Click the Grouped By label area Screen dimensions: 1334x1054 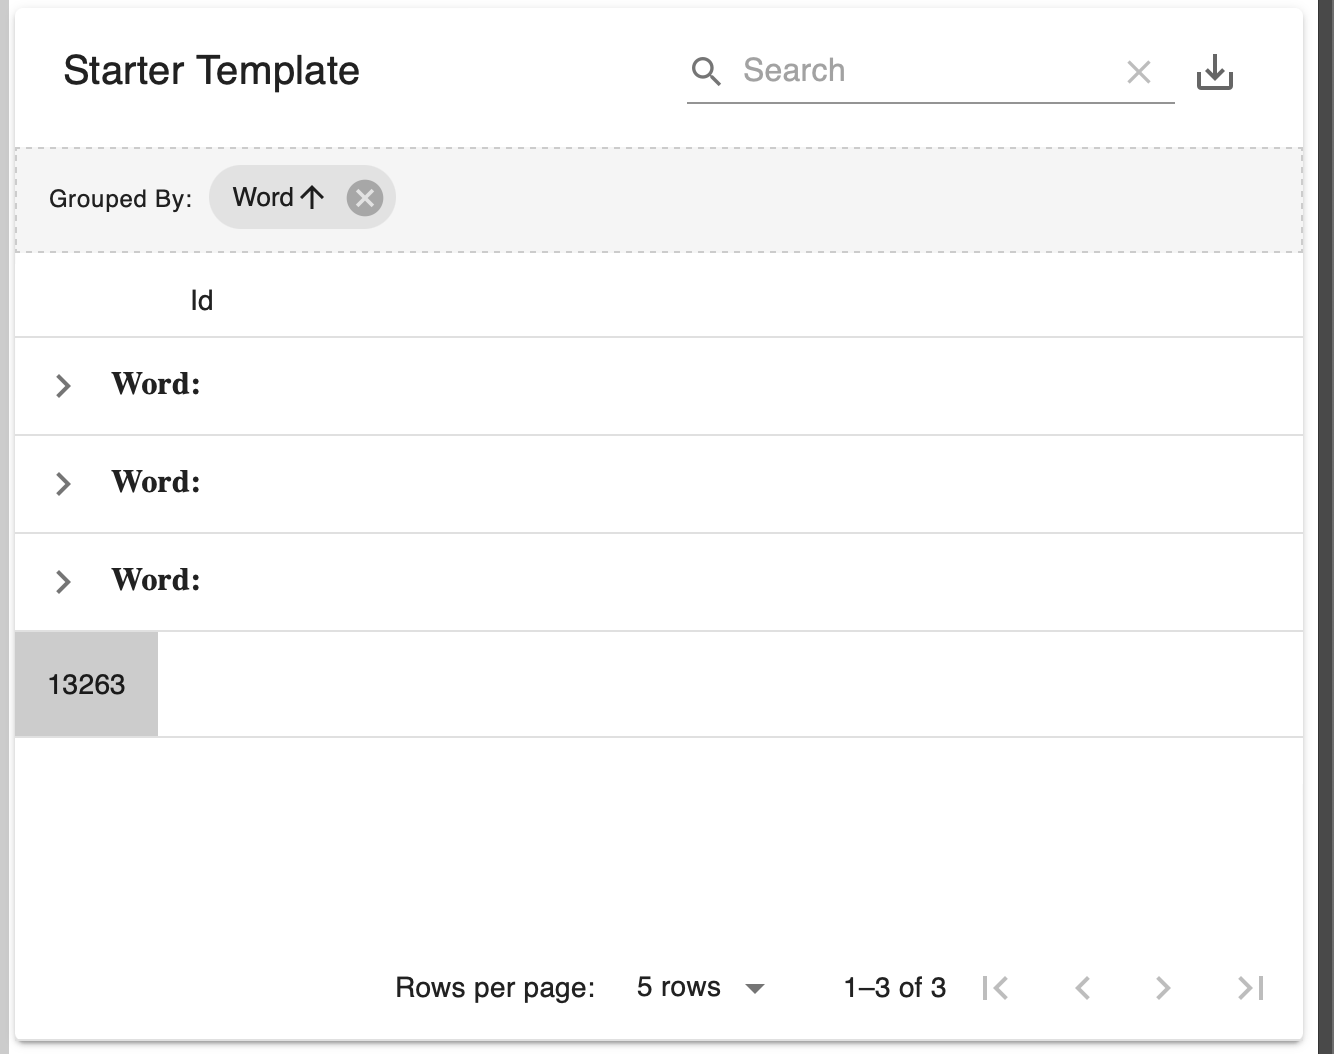coord(120,199)
